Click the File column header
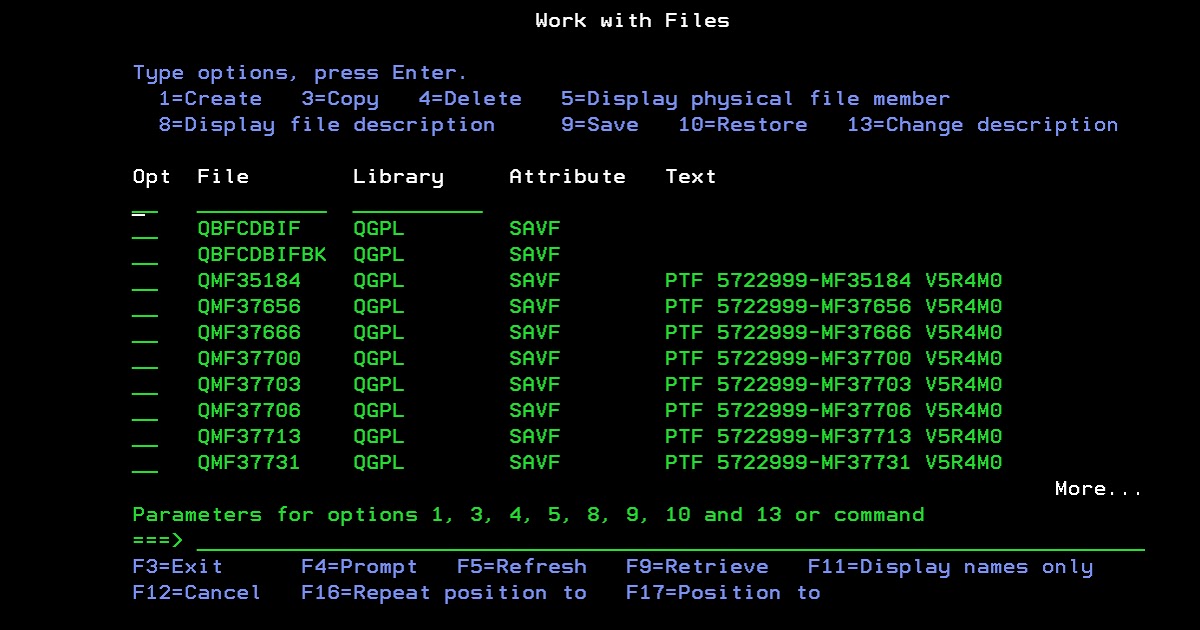Screen dimensions: 1200x630 [222, 176]
